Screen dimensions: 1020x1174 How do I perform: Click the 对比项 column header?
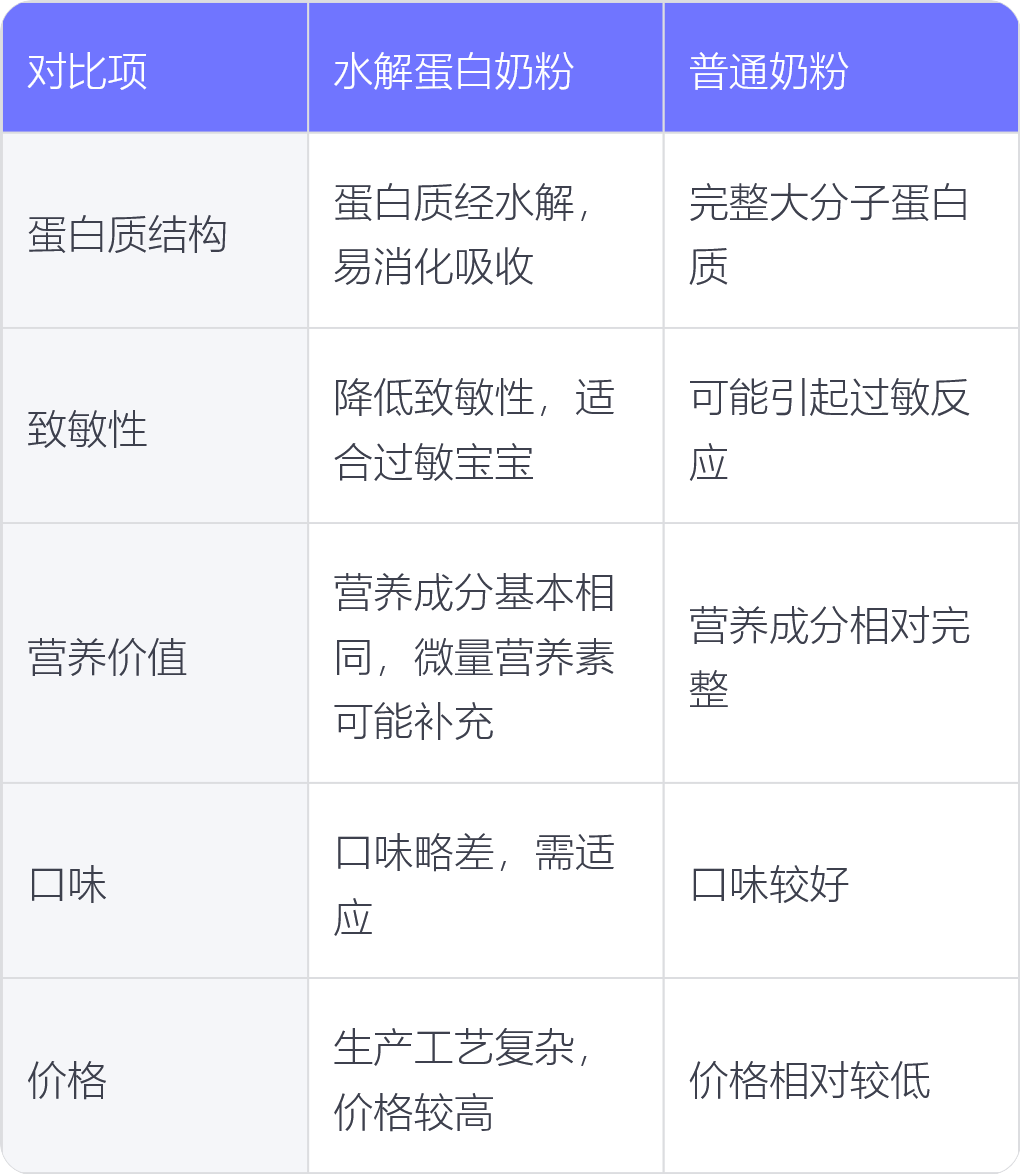click(x=88, y=72)
